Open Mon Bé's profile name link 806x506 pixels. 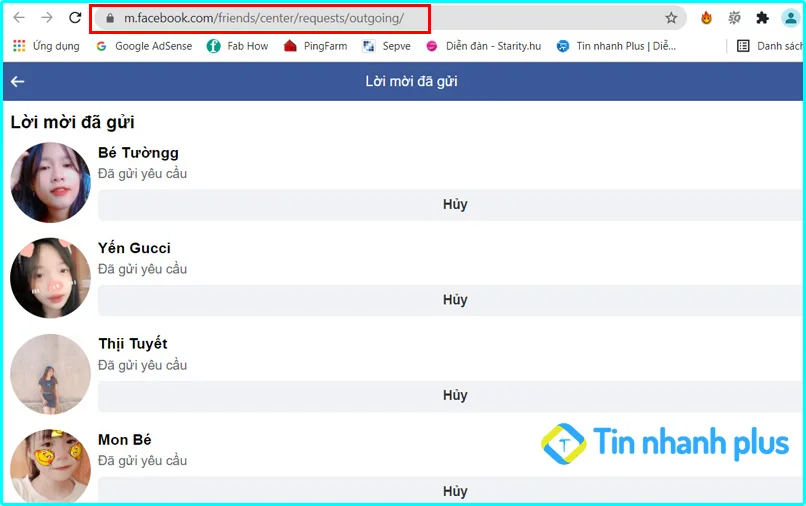[125, 440]
